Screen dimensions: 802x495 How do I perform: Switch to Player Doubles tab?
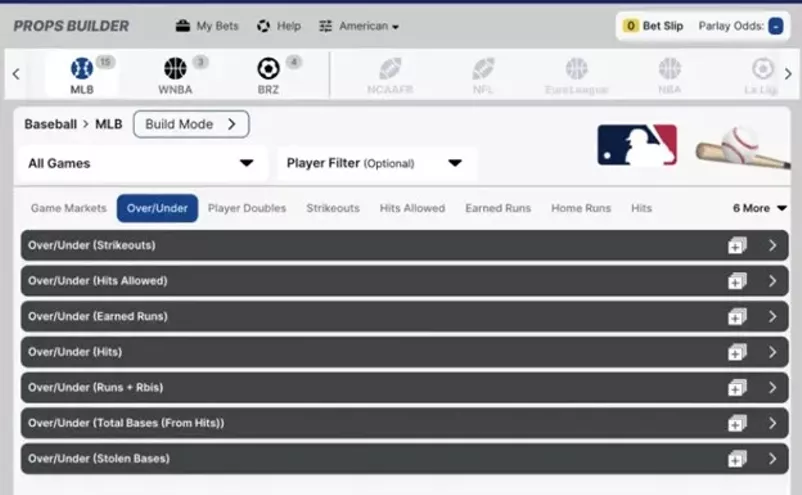(x=247, y=208)
